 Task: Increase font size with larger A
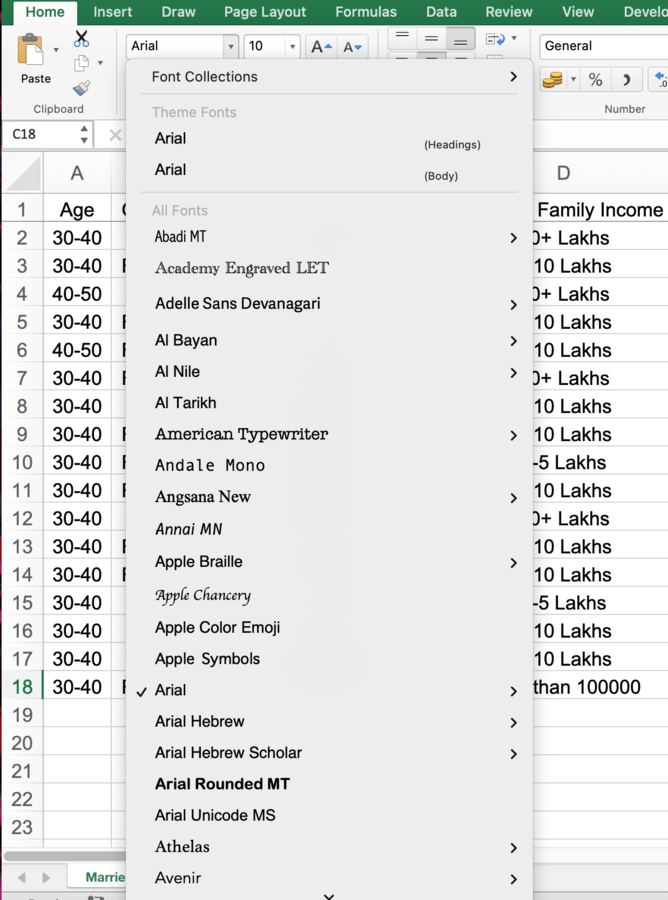coord(320,46)
